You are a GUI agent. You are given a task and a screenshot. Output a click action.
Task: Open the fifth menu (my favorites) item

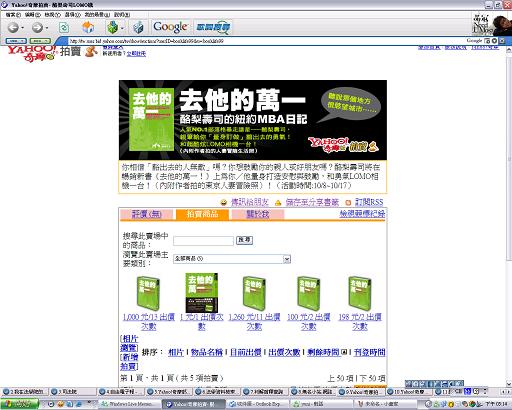point(97,15)
